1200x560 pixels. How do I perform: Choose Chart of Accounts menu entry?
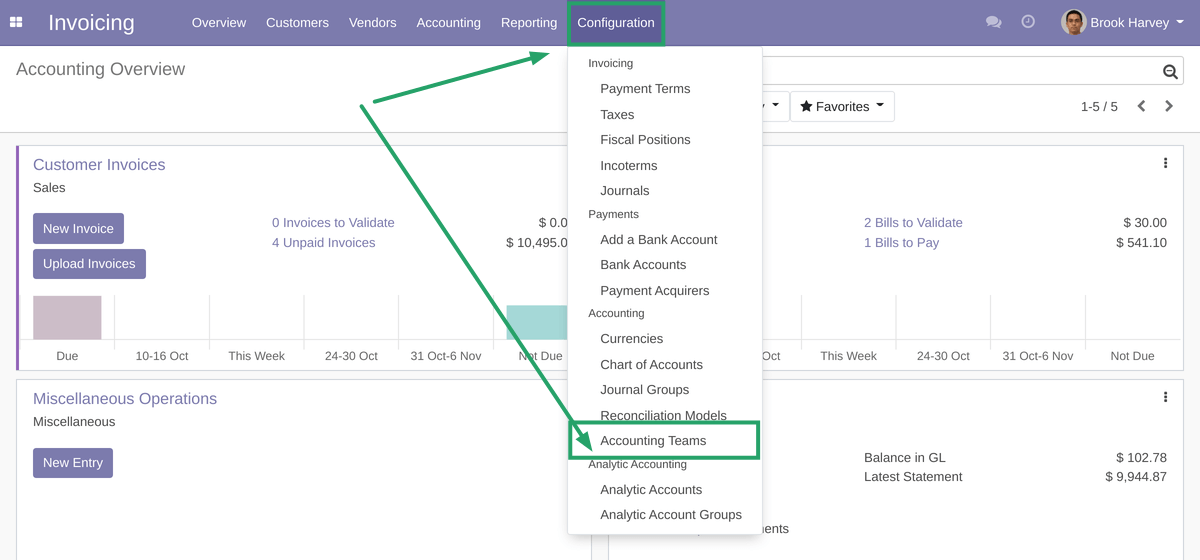651,365
